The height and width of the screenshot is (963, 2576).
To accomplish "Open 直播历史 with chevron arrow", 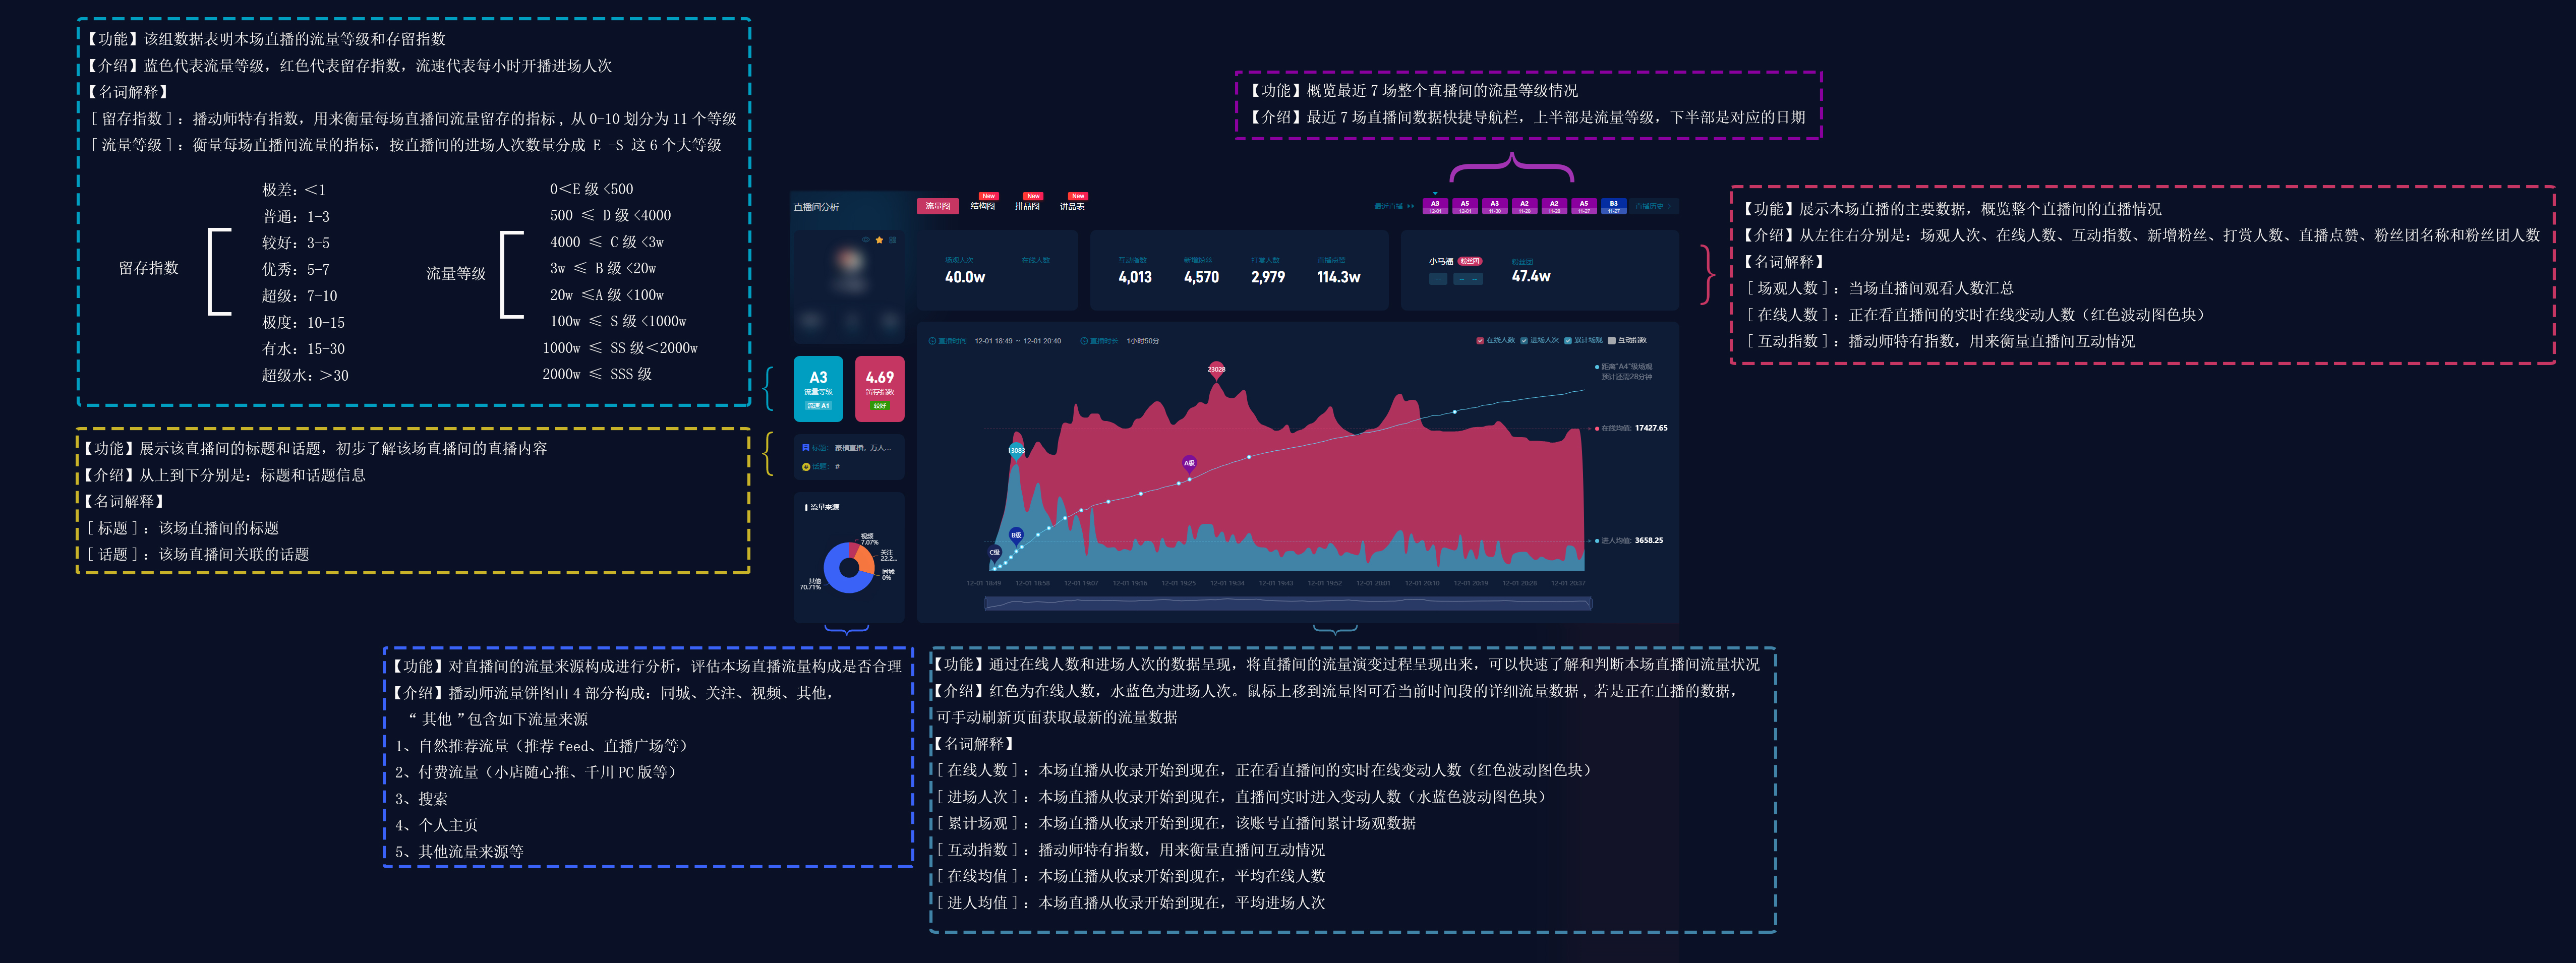I will tap(1653, 207).
